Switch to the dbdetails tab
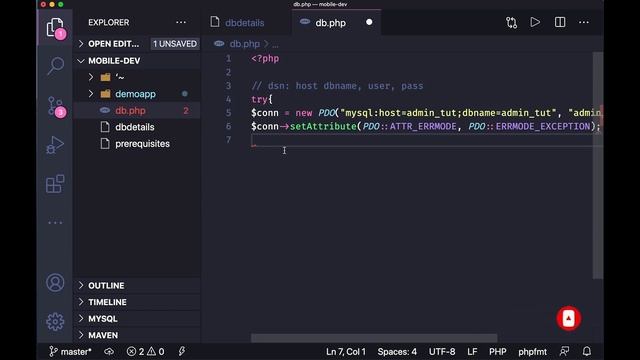Image resolution: width=640 pixels, height=360 pixels. (x=246, y=22)
